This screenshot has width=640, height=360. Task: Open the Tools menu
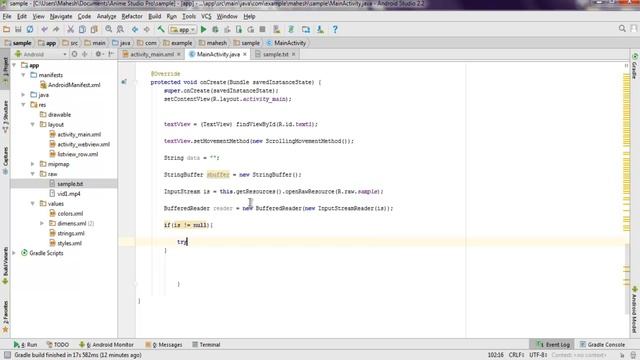(189, 16)
